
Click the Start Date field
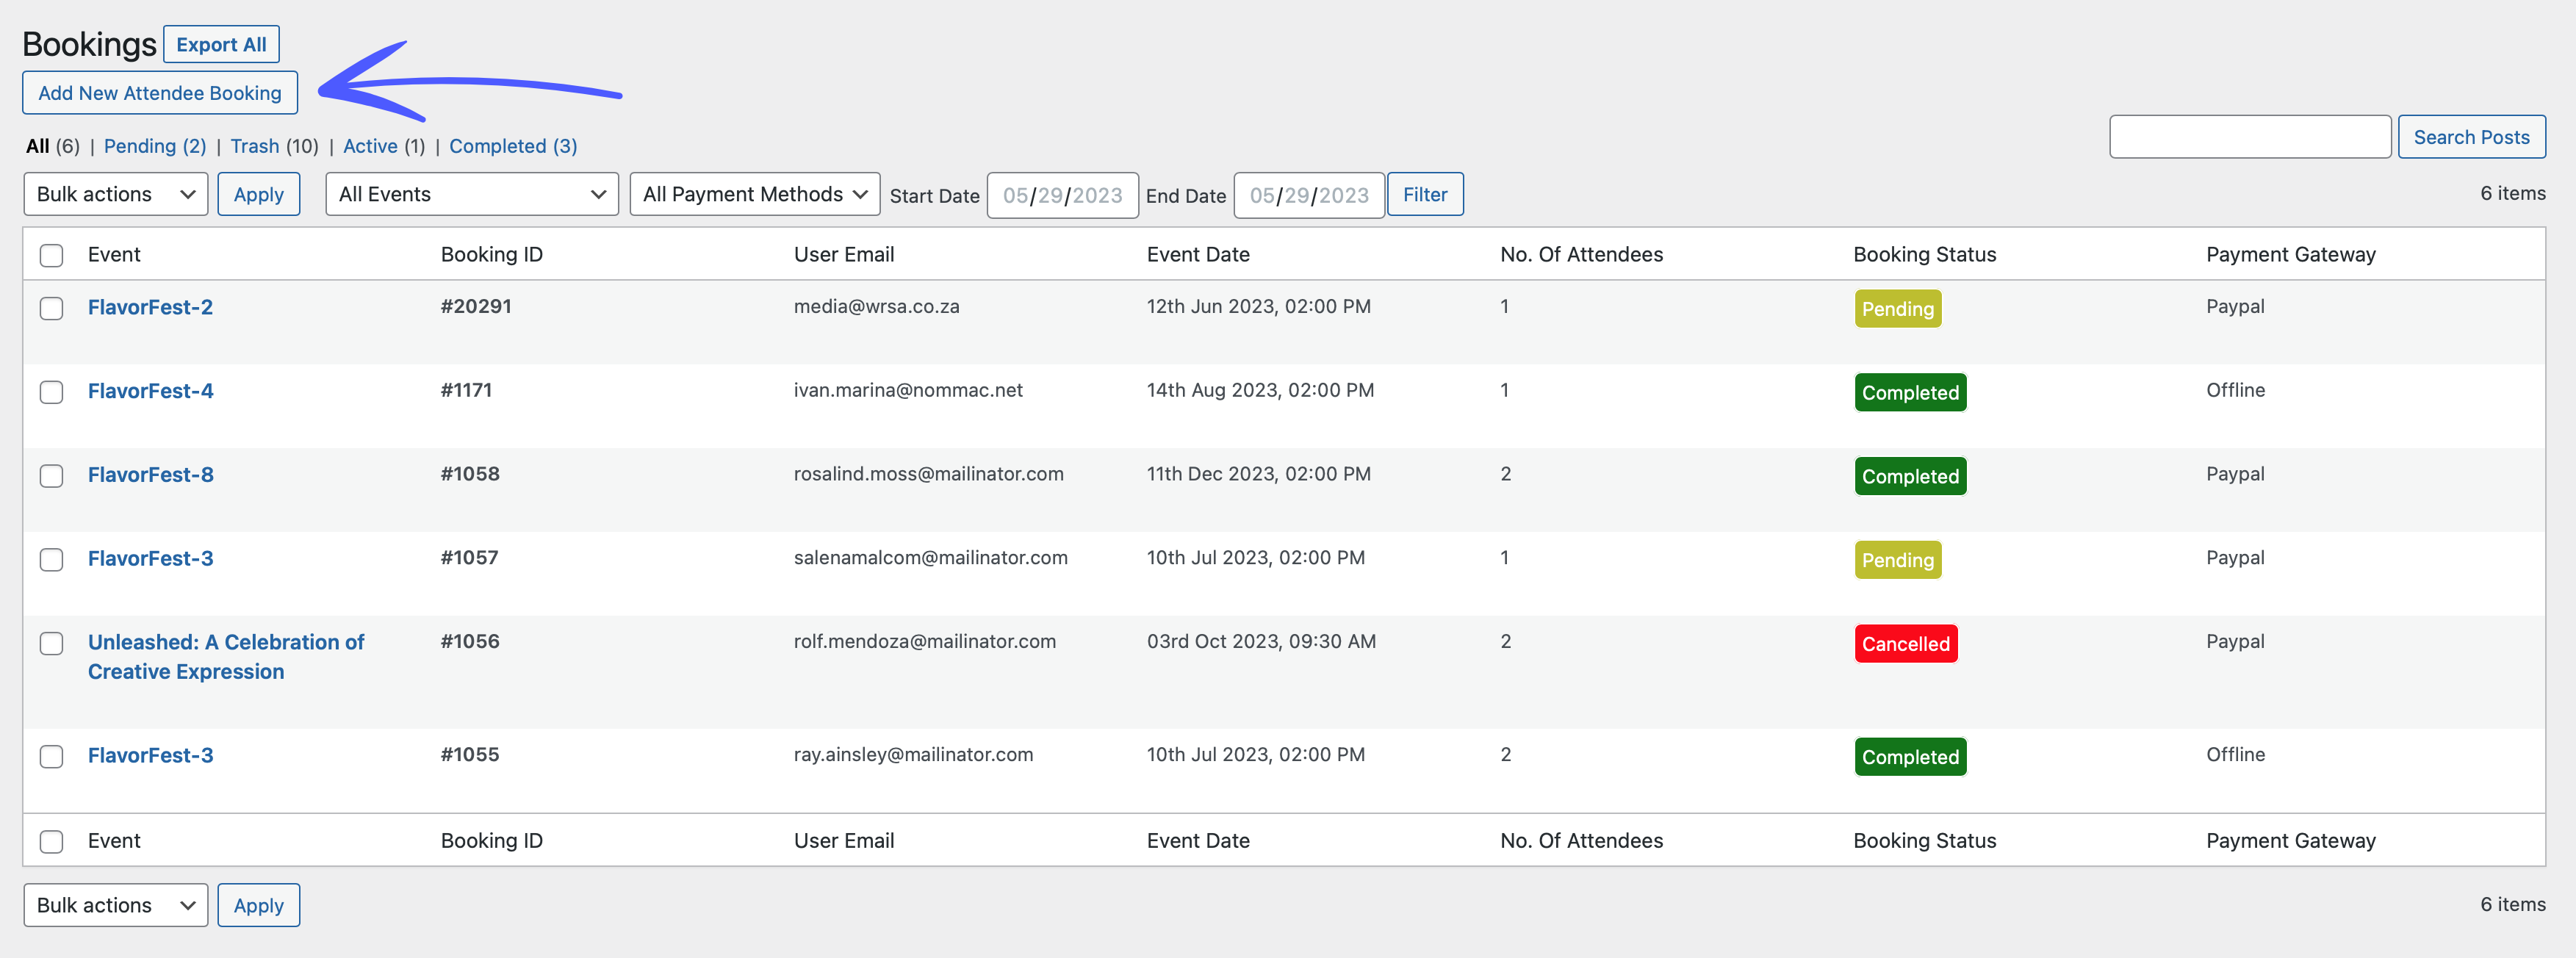click(1062, 195)
